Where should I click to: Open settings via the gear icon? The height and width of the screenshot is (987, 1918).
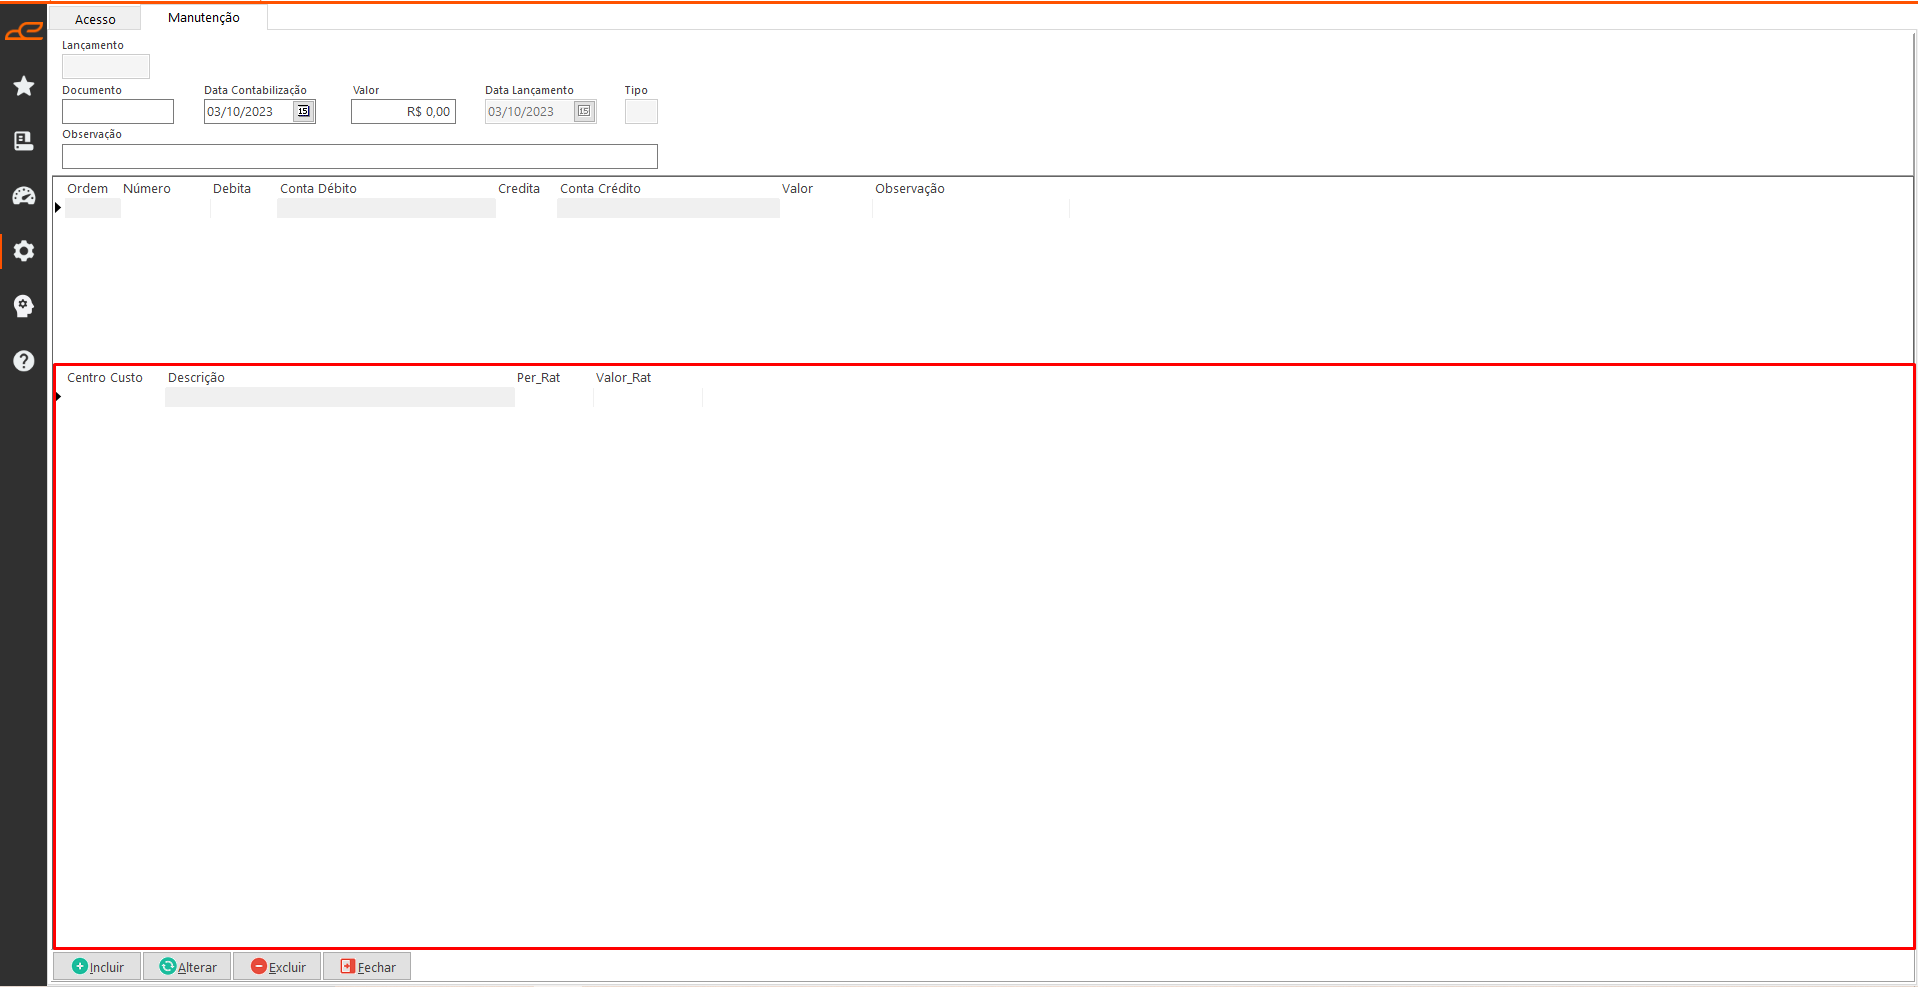point(24,251)
